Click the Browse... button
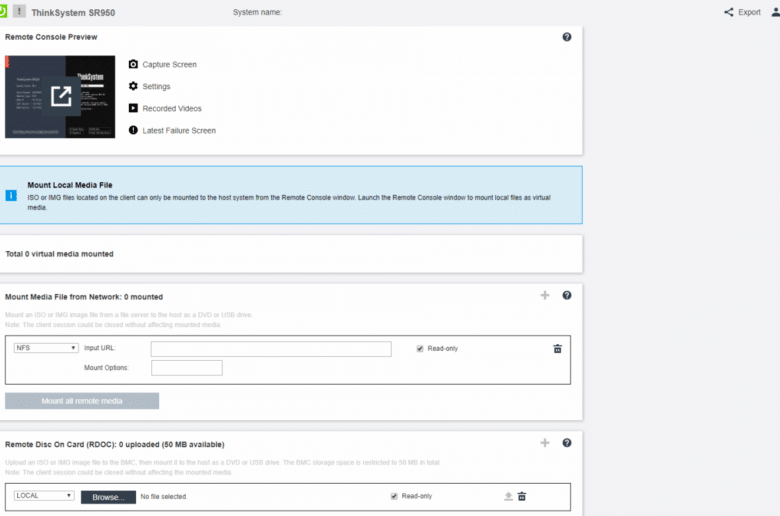This screenshot has width=780, height=516. 108,497
